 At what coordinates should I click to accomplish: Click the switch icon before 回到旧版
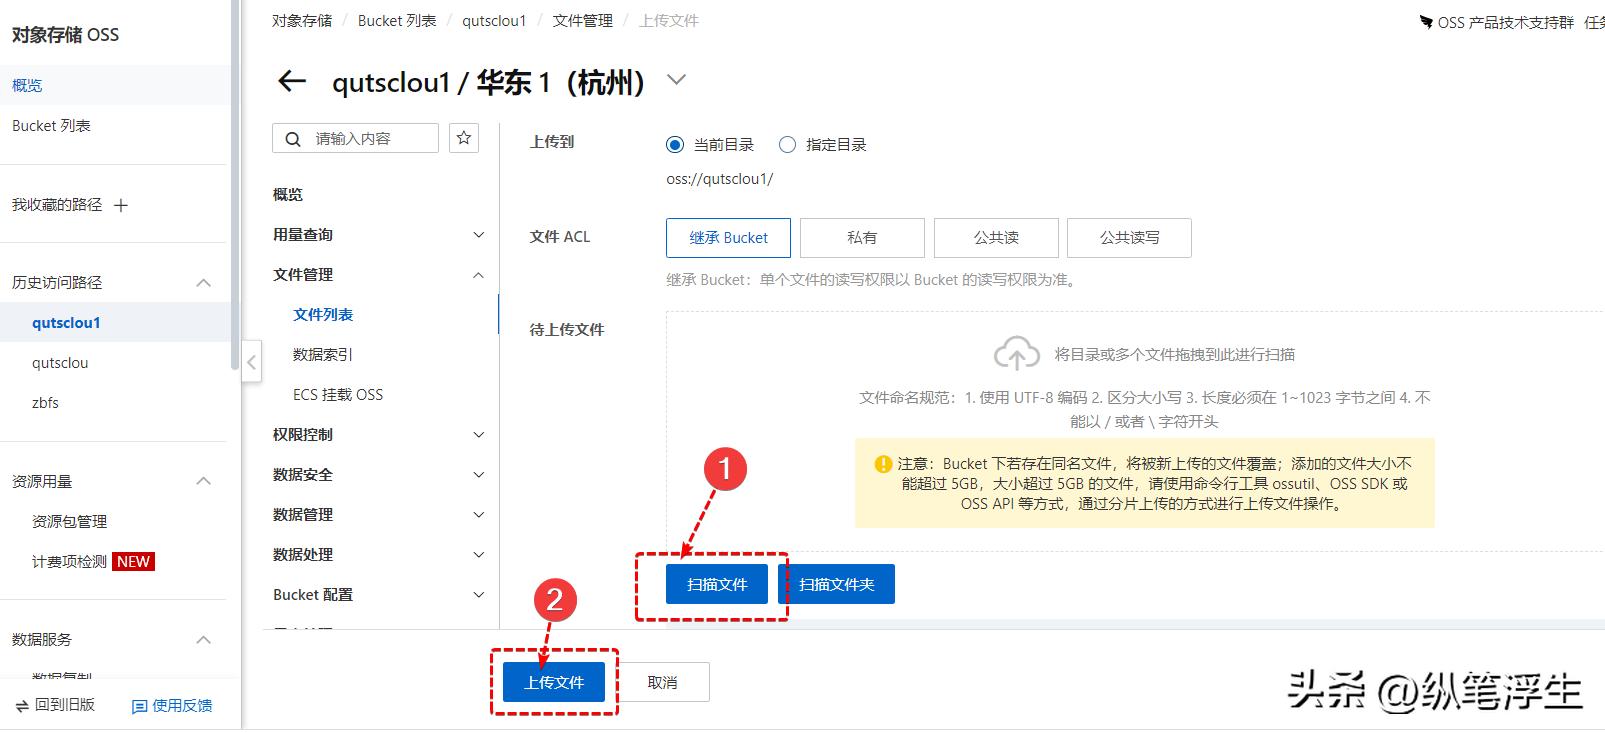pyautogui.click(x=22, y=706)
